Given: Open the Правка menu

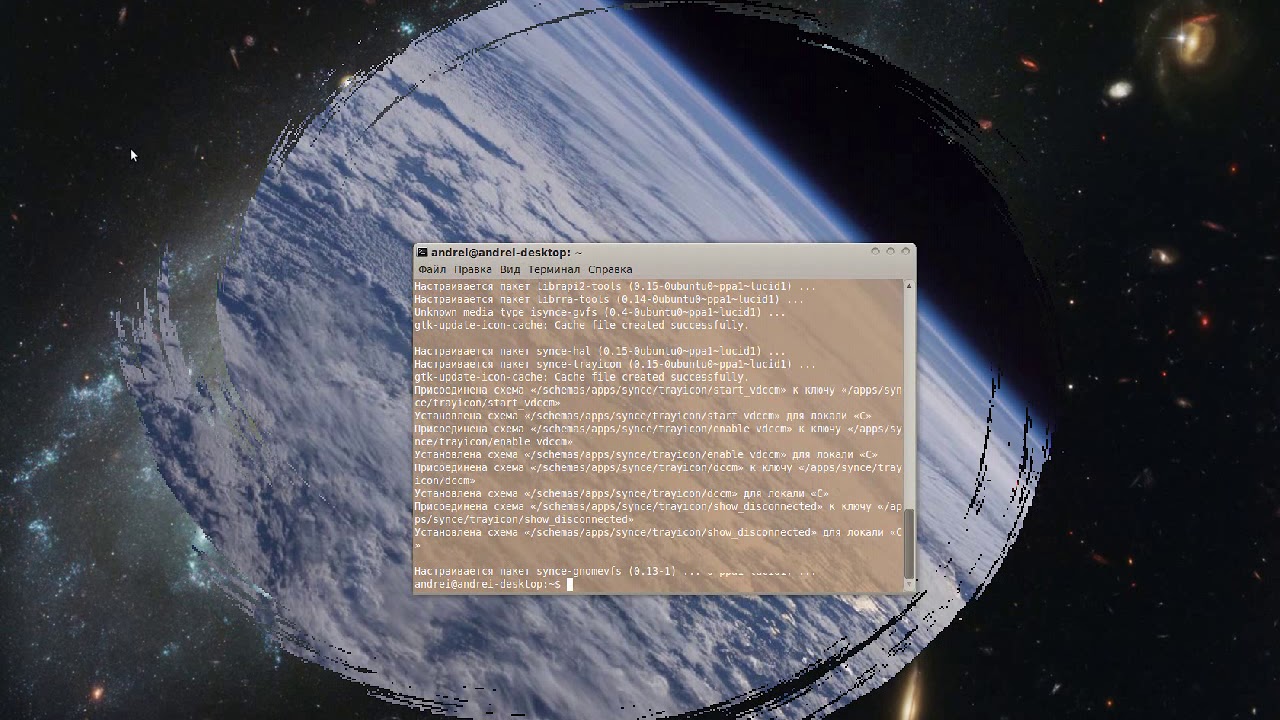Looking at the screenshot, I should click(x=473, y=269).
